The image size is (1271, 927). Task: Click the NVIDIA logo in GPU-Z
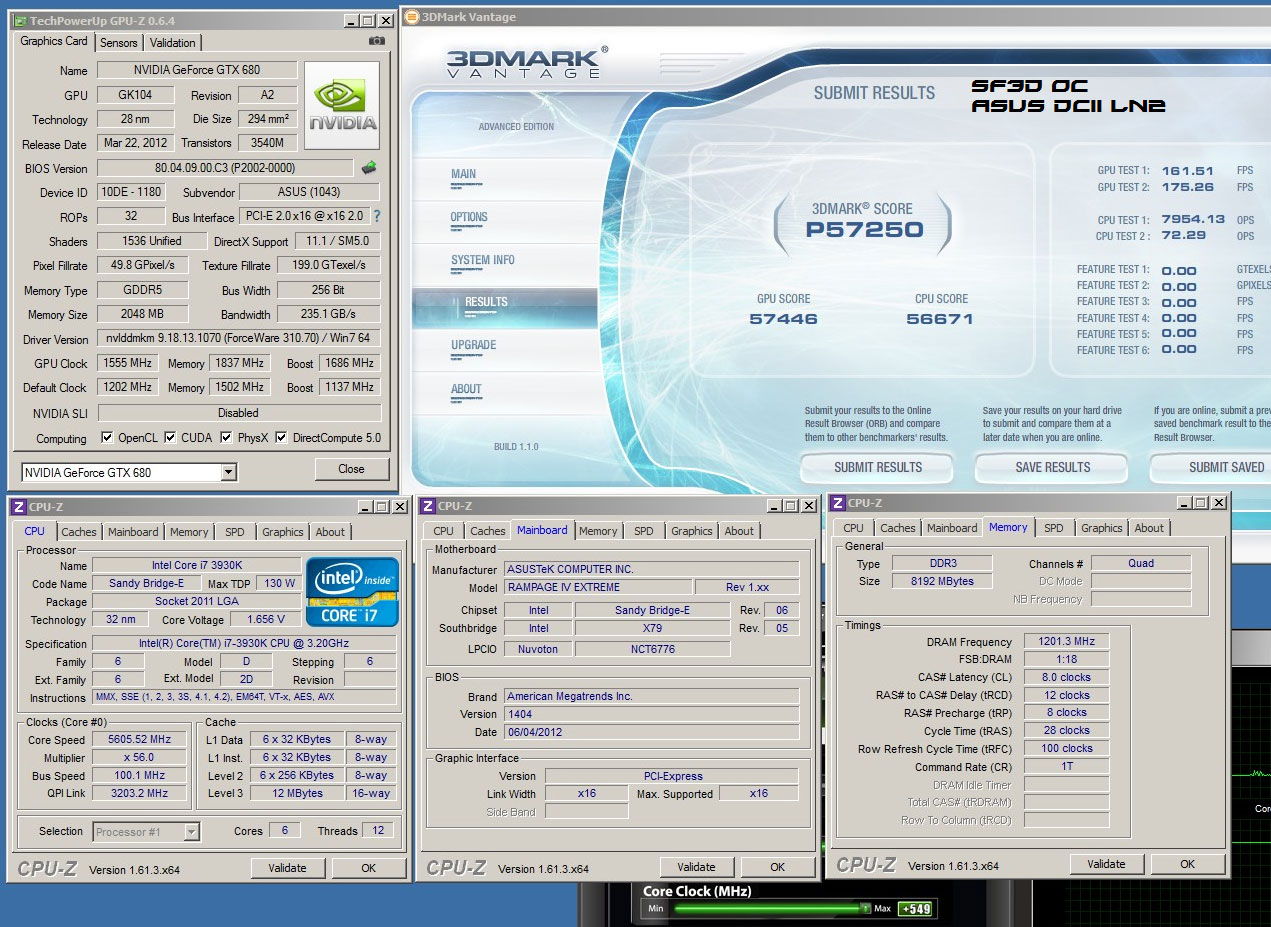pyautogui.click(x=342, y=106)
